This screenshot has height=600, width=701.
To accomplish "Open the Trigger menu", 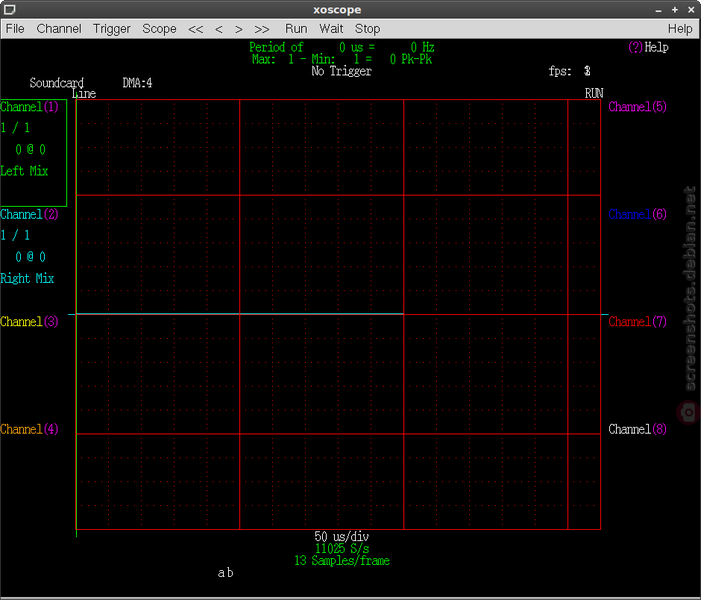I will [112, 29].
